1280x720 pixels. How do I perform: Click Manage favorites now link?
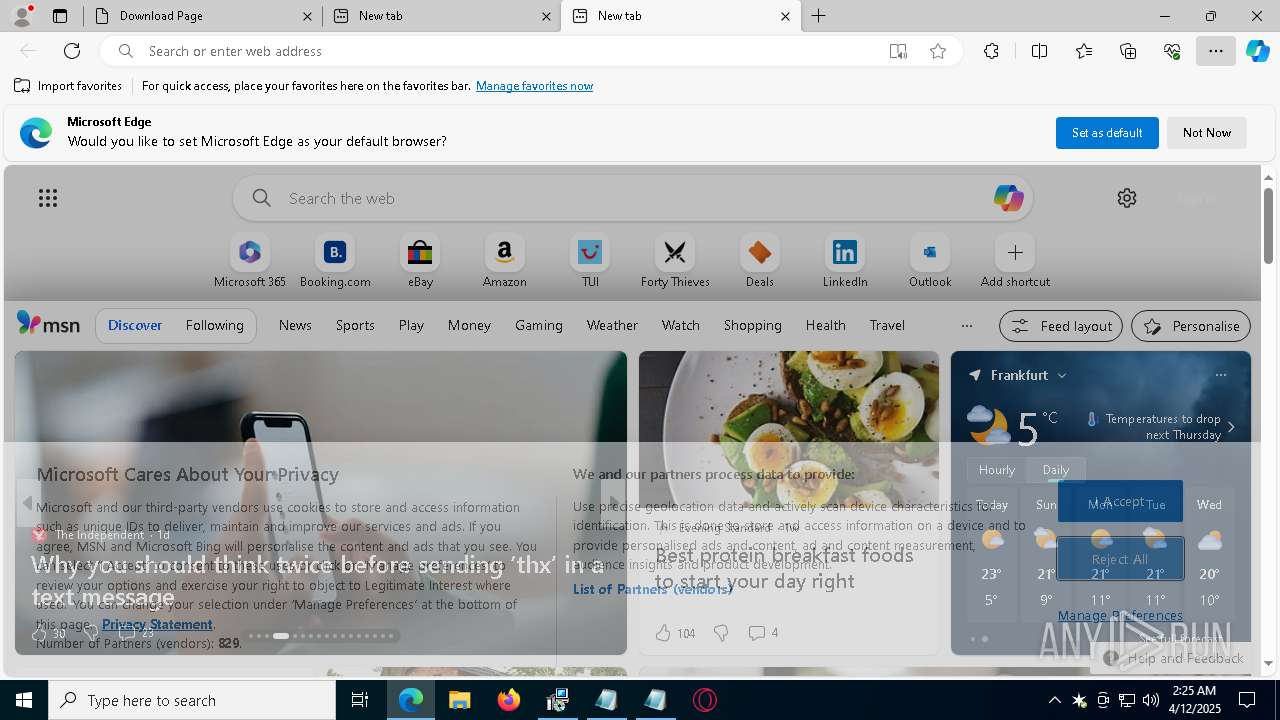[x=534, y=86]
